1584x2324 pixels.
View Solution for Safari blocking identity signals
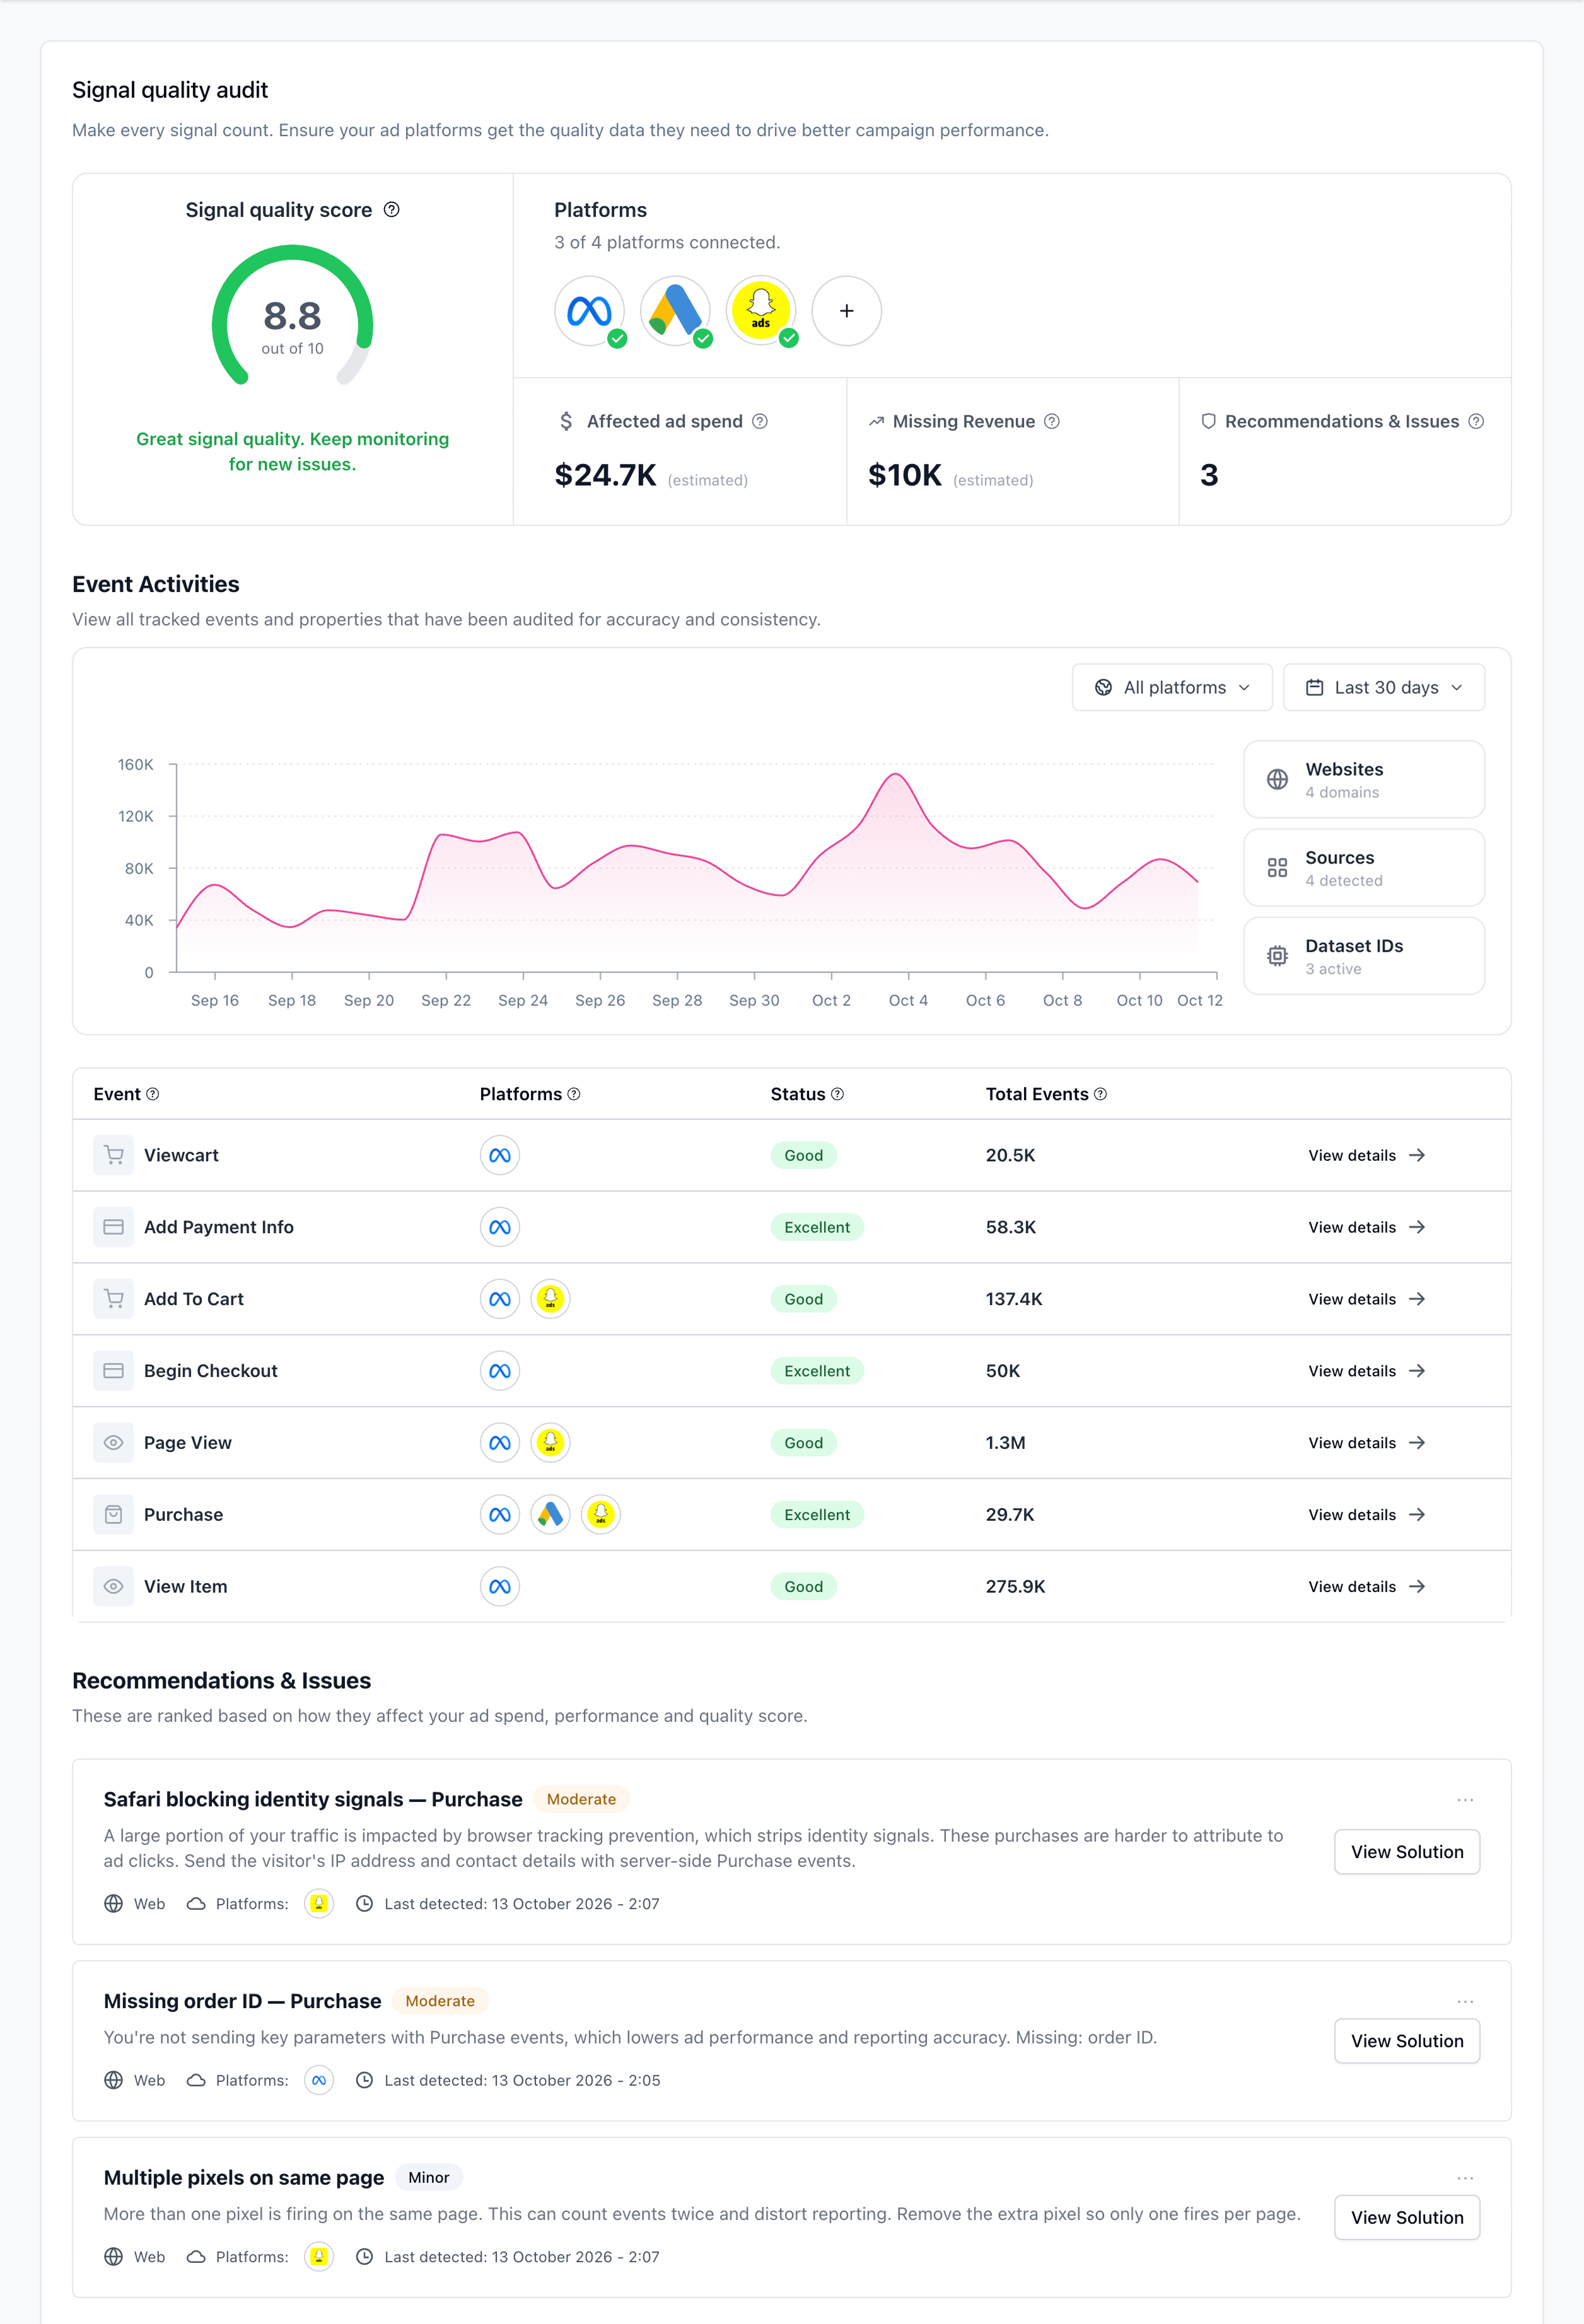point(1407,1852)
